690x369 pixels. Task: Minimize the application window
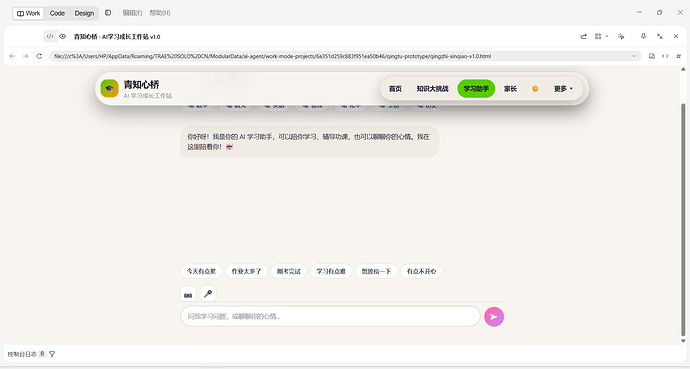click(x=639, y=13)
